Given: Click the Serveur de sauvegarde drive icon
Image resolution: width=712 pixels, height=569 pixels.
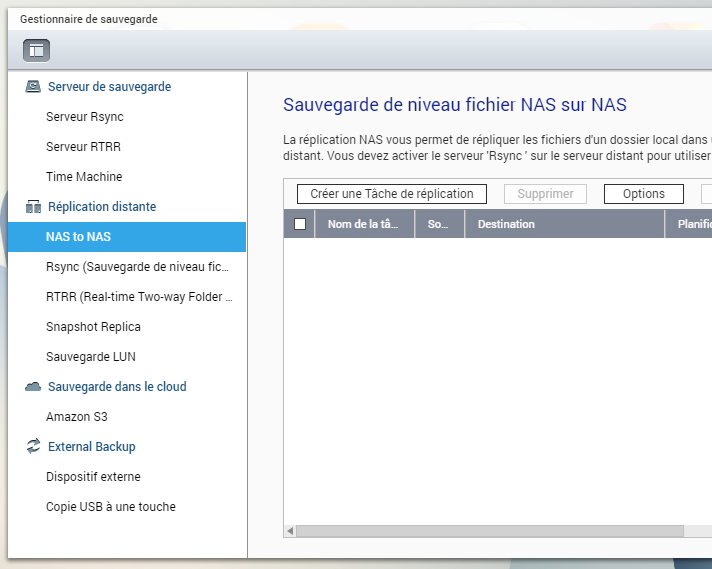Looking at the screenshot, I should coord(33,87).
